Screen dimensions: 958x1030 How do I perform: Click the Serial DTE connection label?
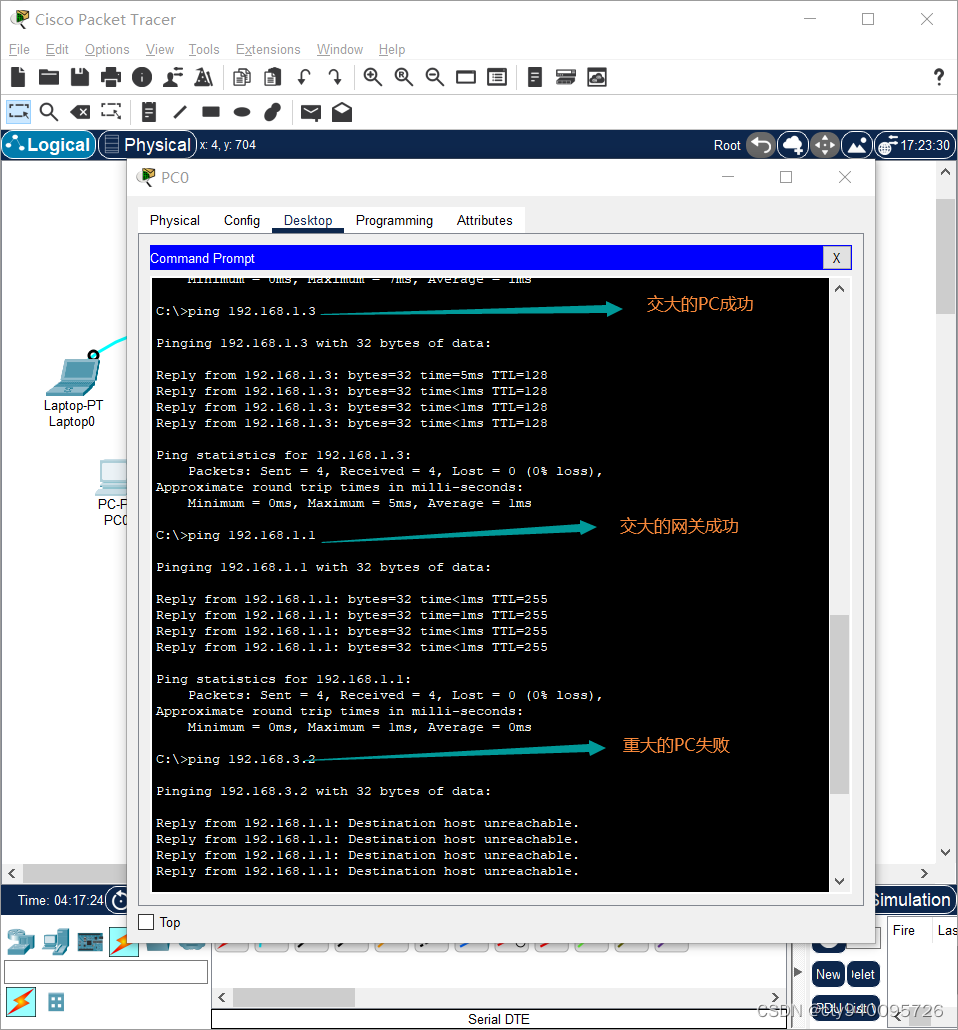(498, 1019)
